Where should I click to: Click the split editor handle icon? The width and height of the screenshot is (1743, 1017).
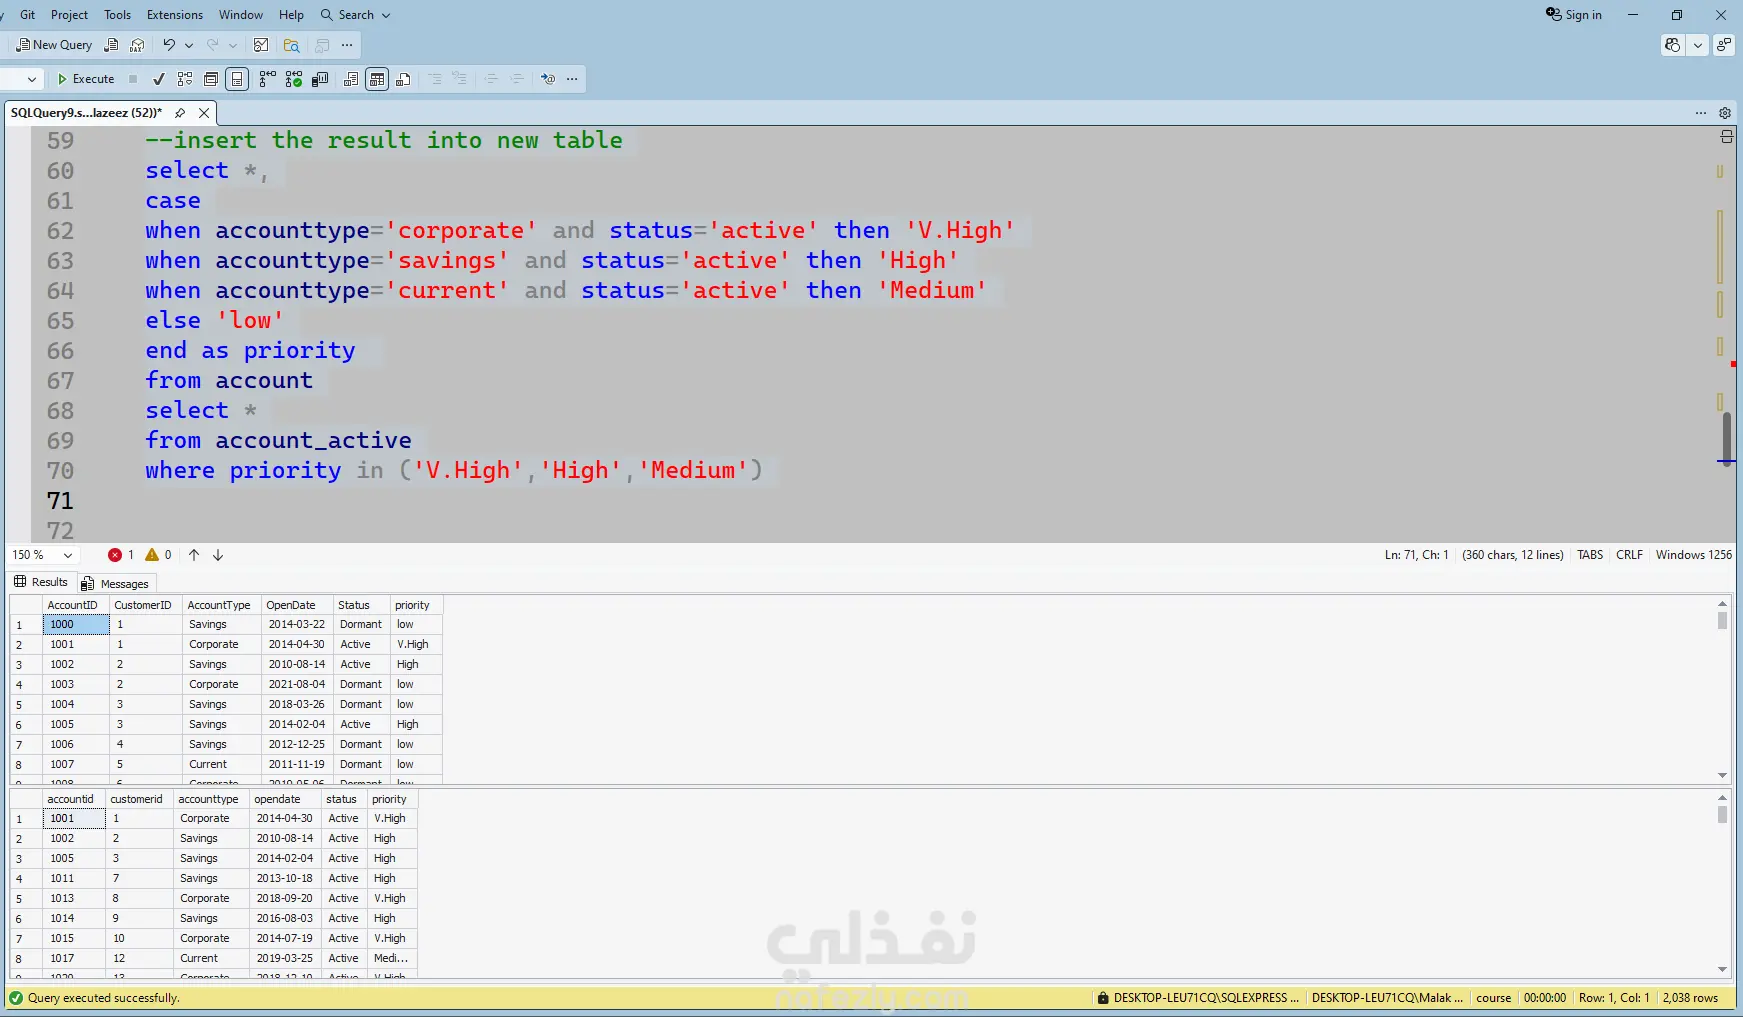pos(1726,137)
